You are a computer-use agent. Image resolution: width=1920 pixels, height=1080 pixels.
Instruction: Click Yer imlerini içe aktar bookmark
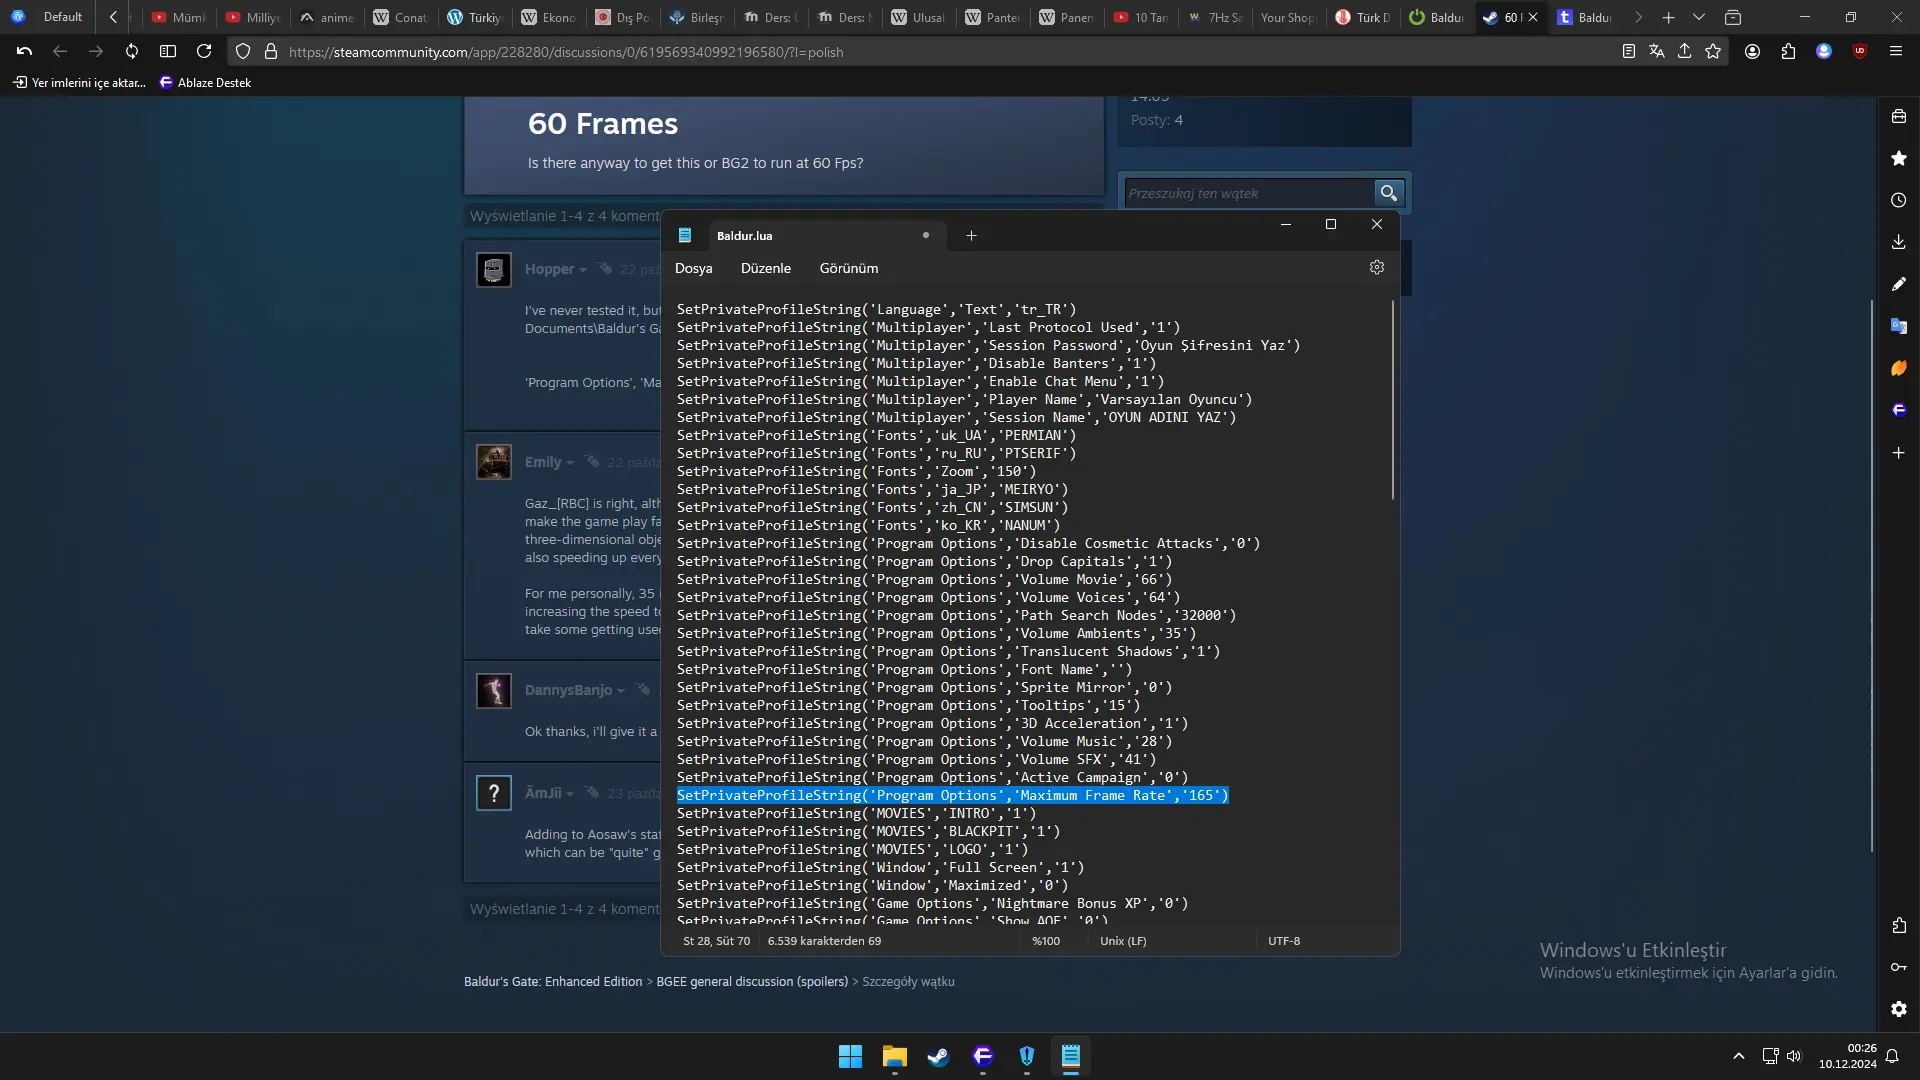(x=79, y=82)
